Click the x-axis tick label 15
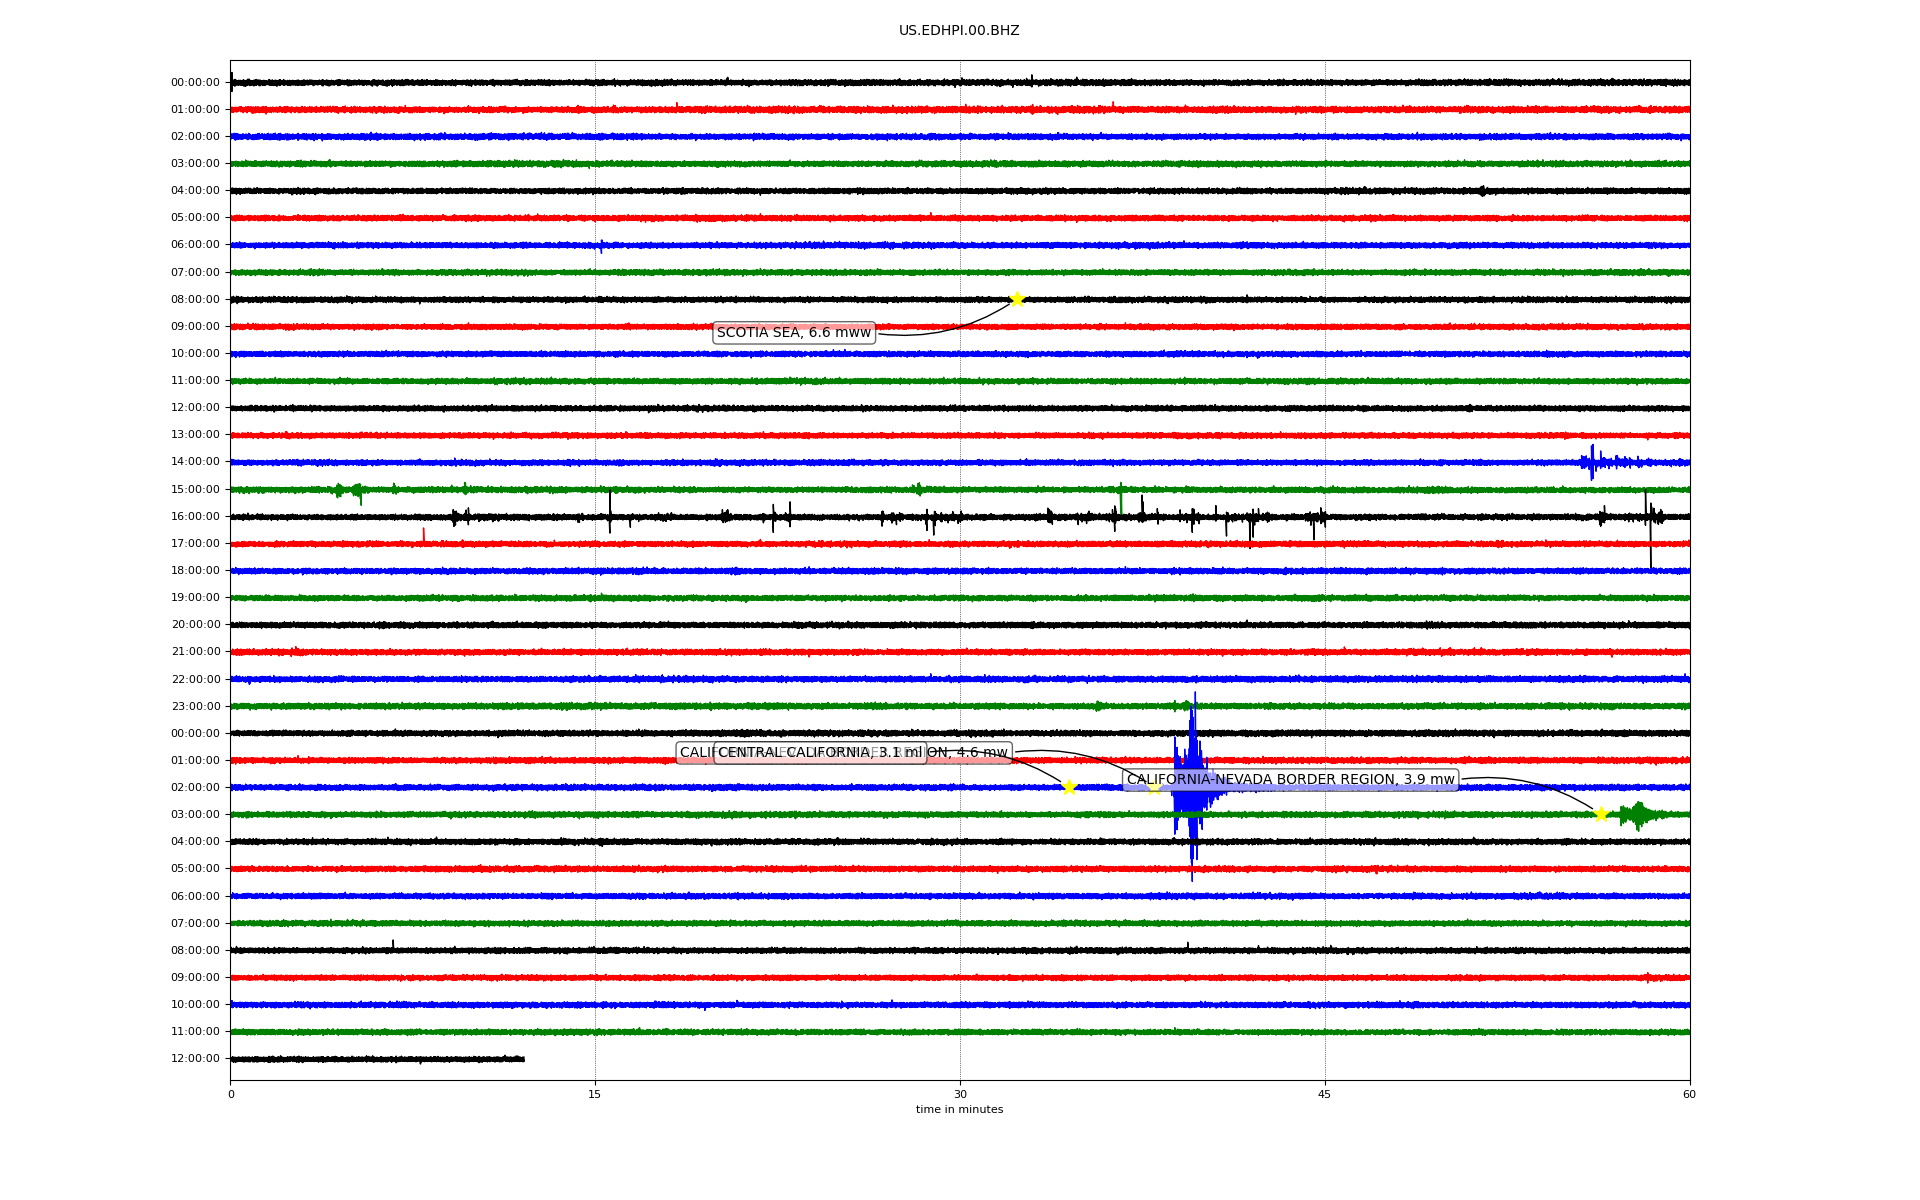The image size is (1920, 1200). click(595, 1095)
